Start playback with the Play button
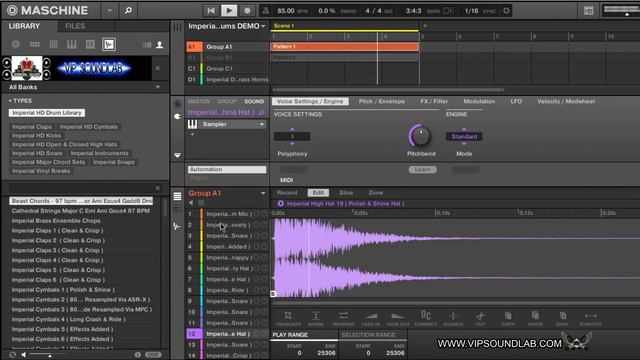The height and width of the screenshot is (360, 640). click(229, 11)
